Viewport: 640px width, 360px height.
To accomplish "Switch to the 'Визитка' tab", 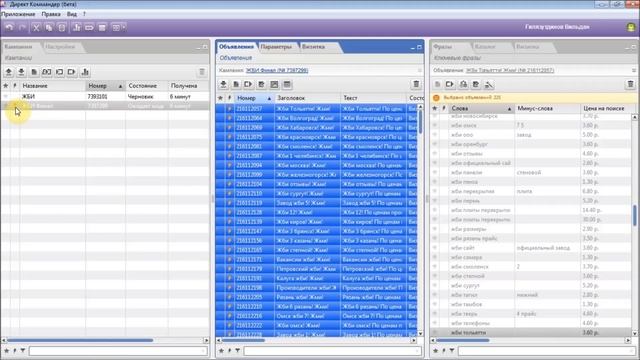I will tap(313, 47).
